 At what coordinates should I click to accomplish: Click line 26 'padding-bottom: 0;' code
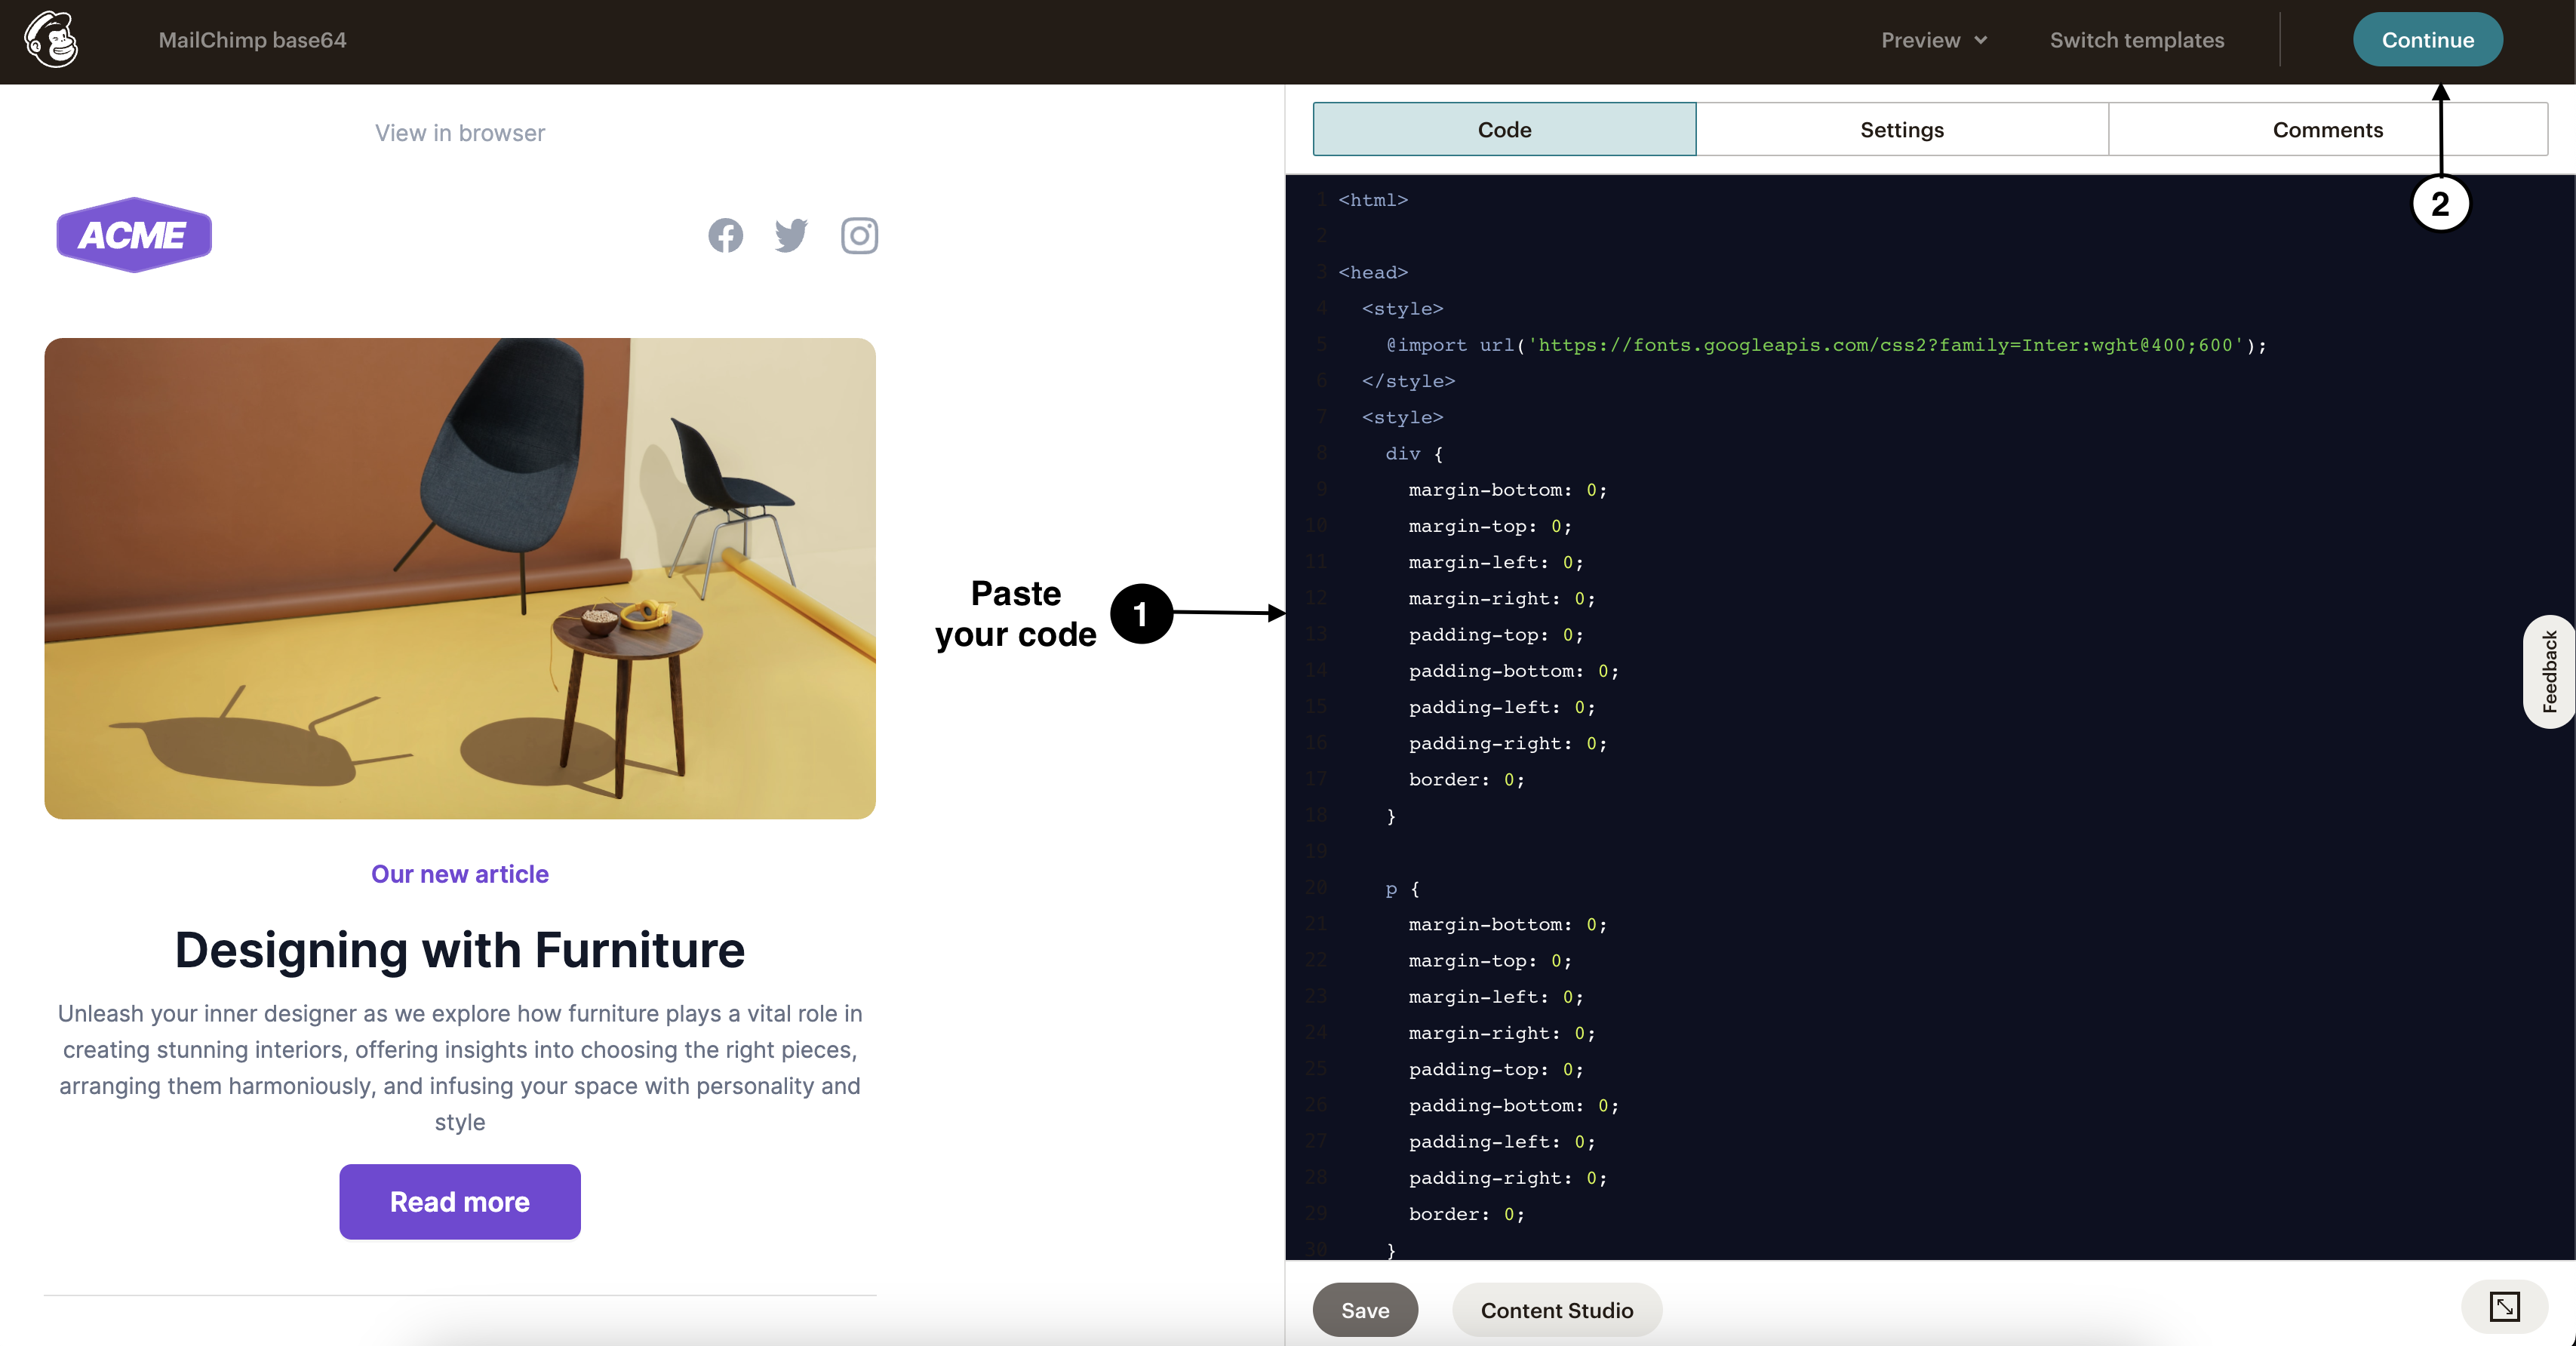1513,1105
